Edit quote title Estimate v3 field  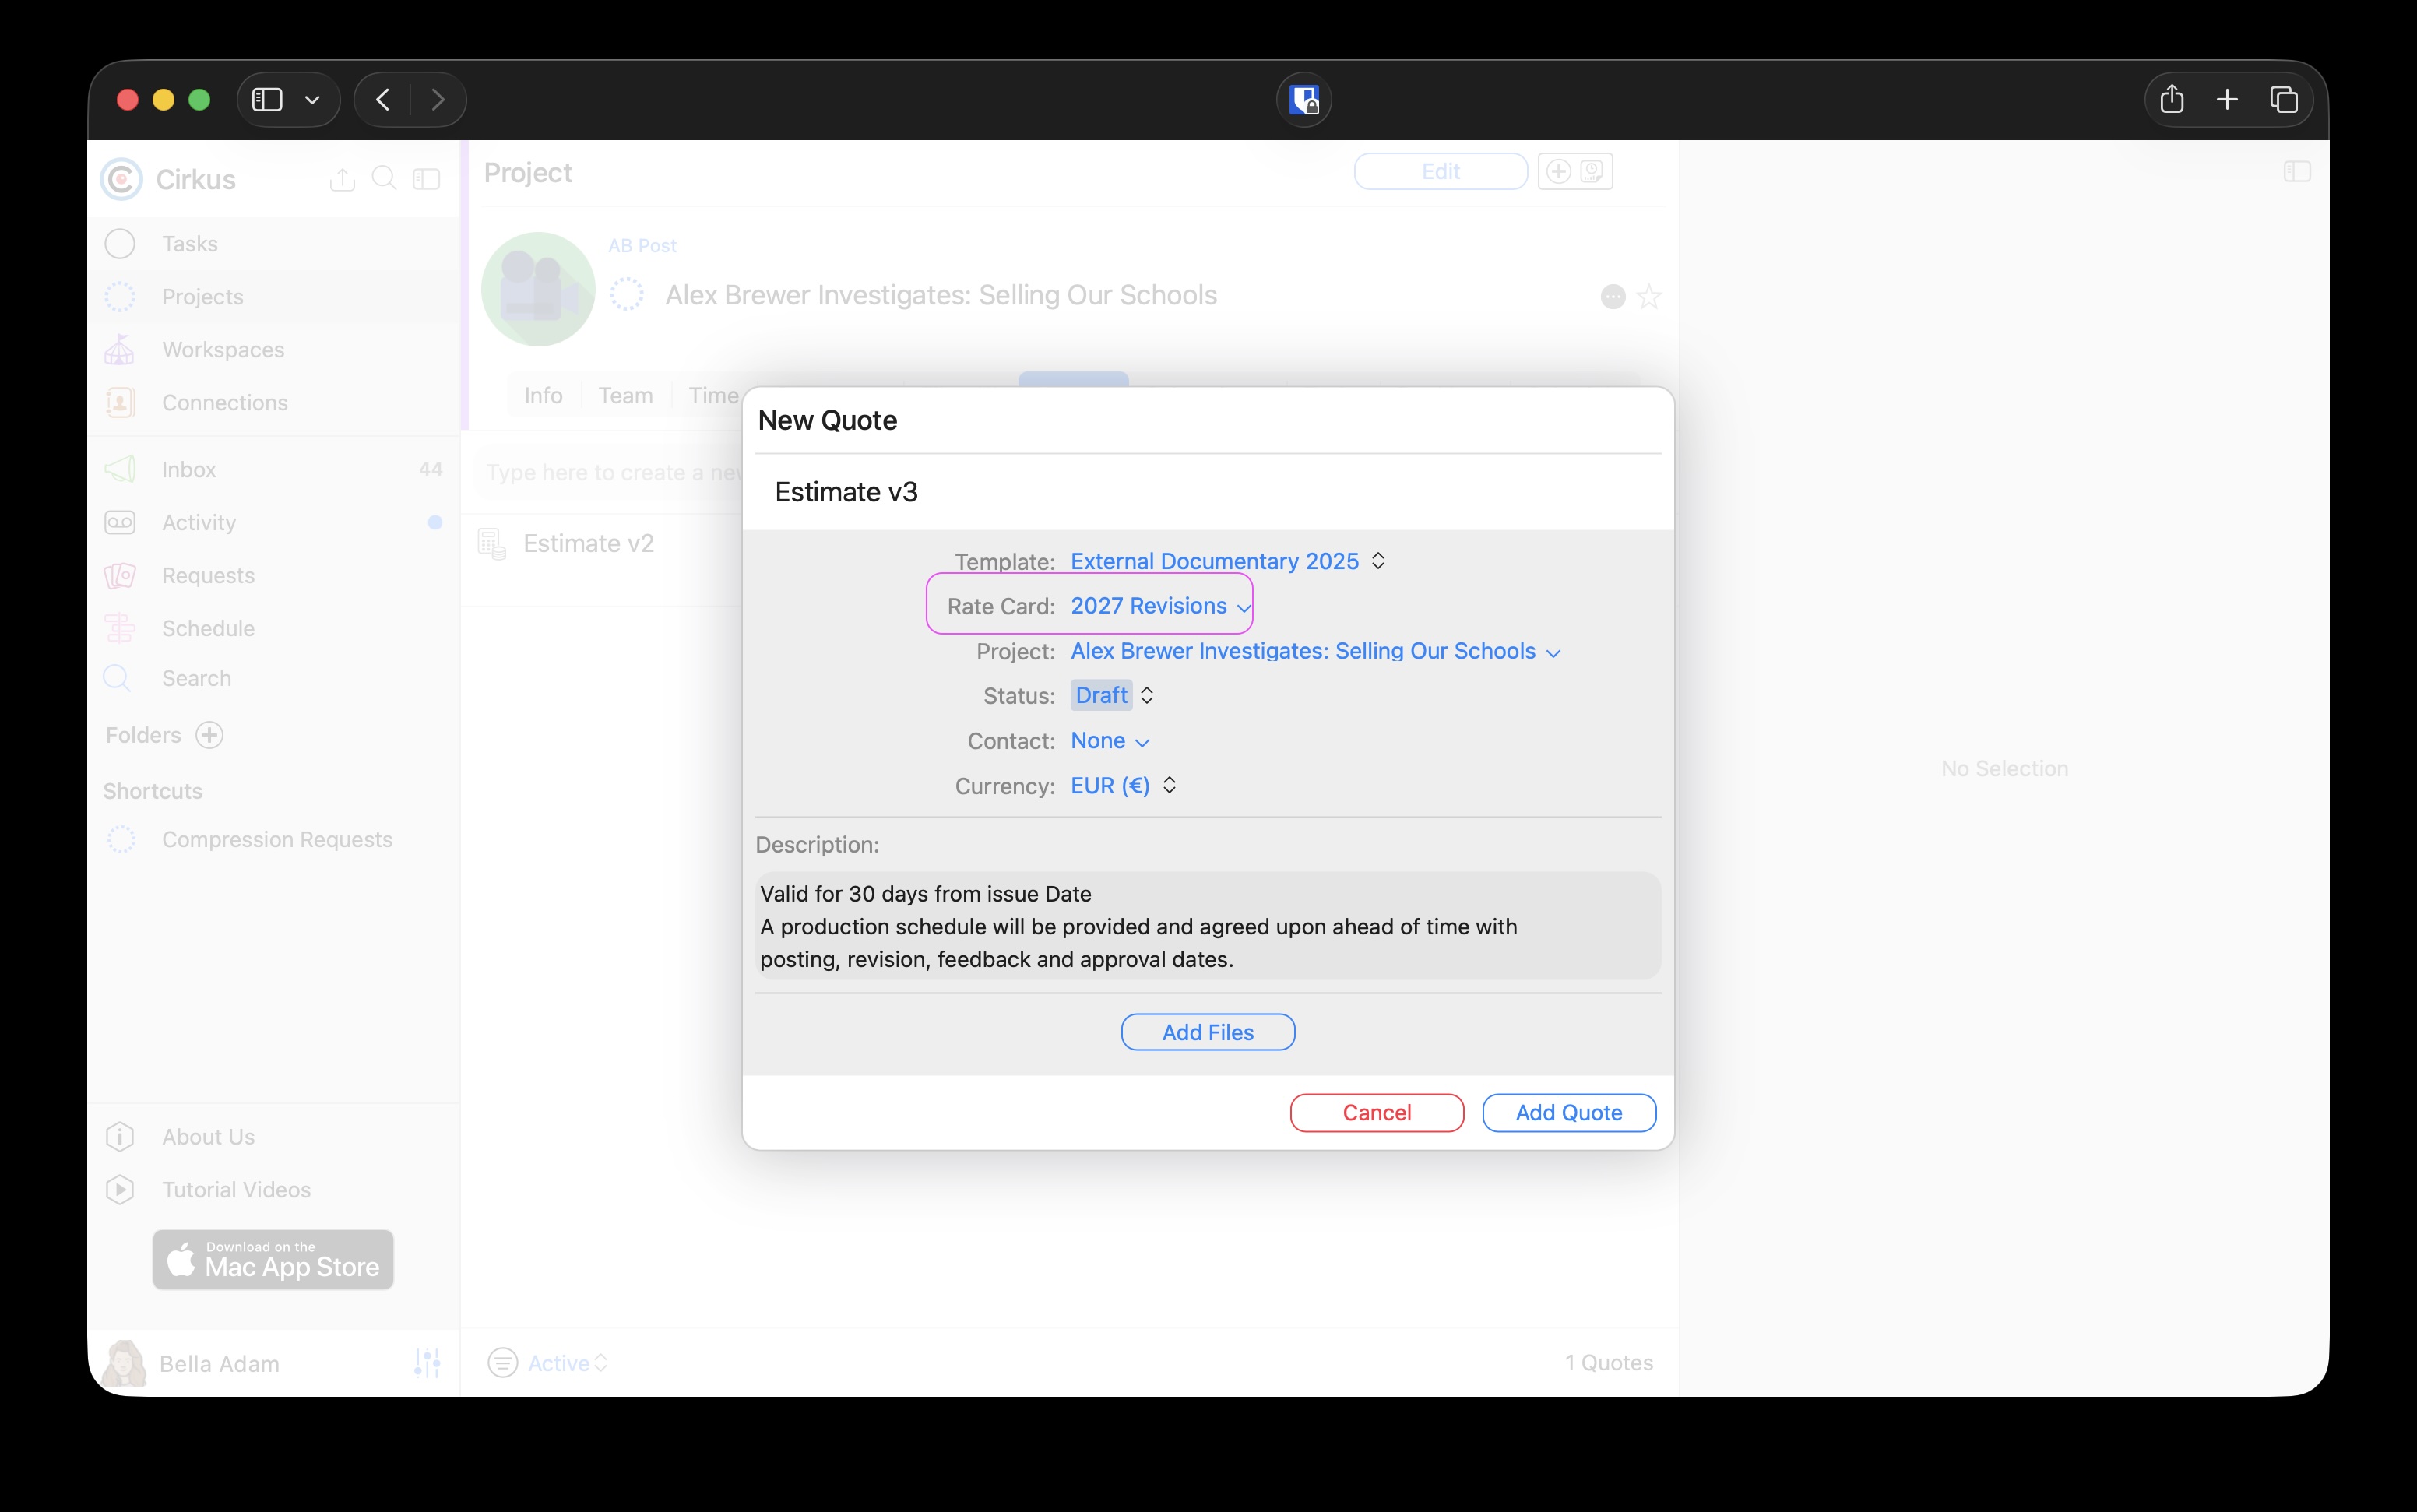click(1208, 492)
